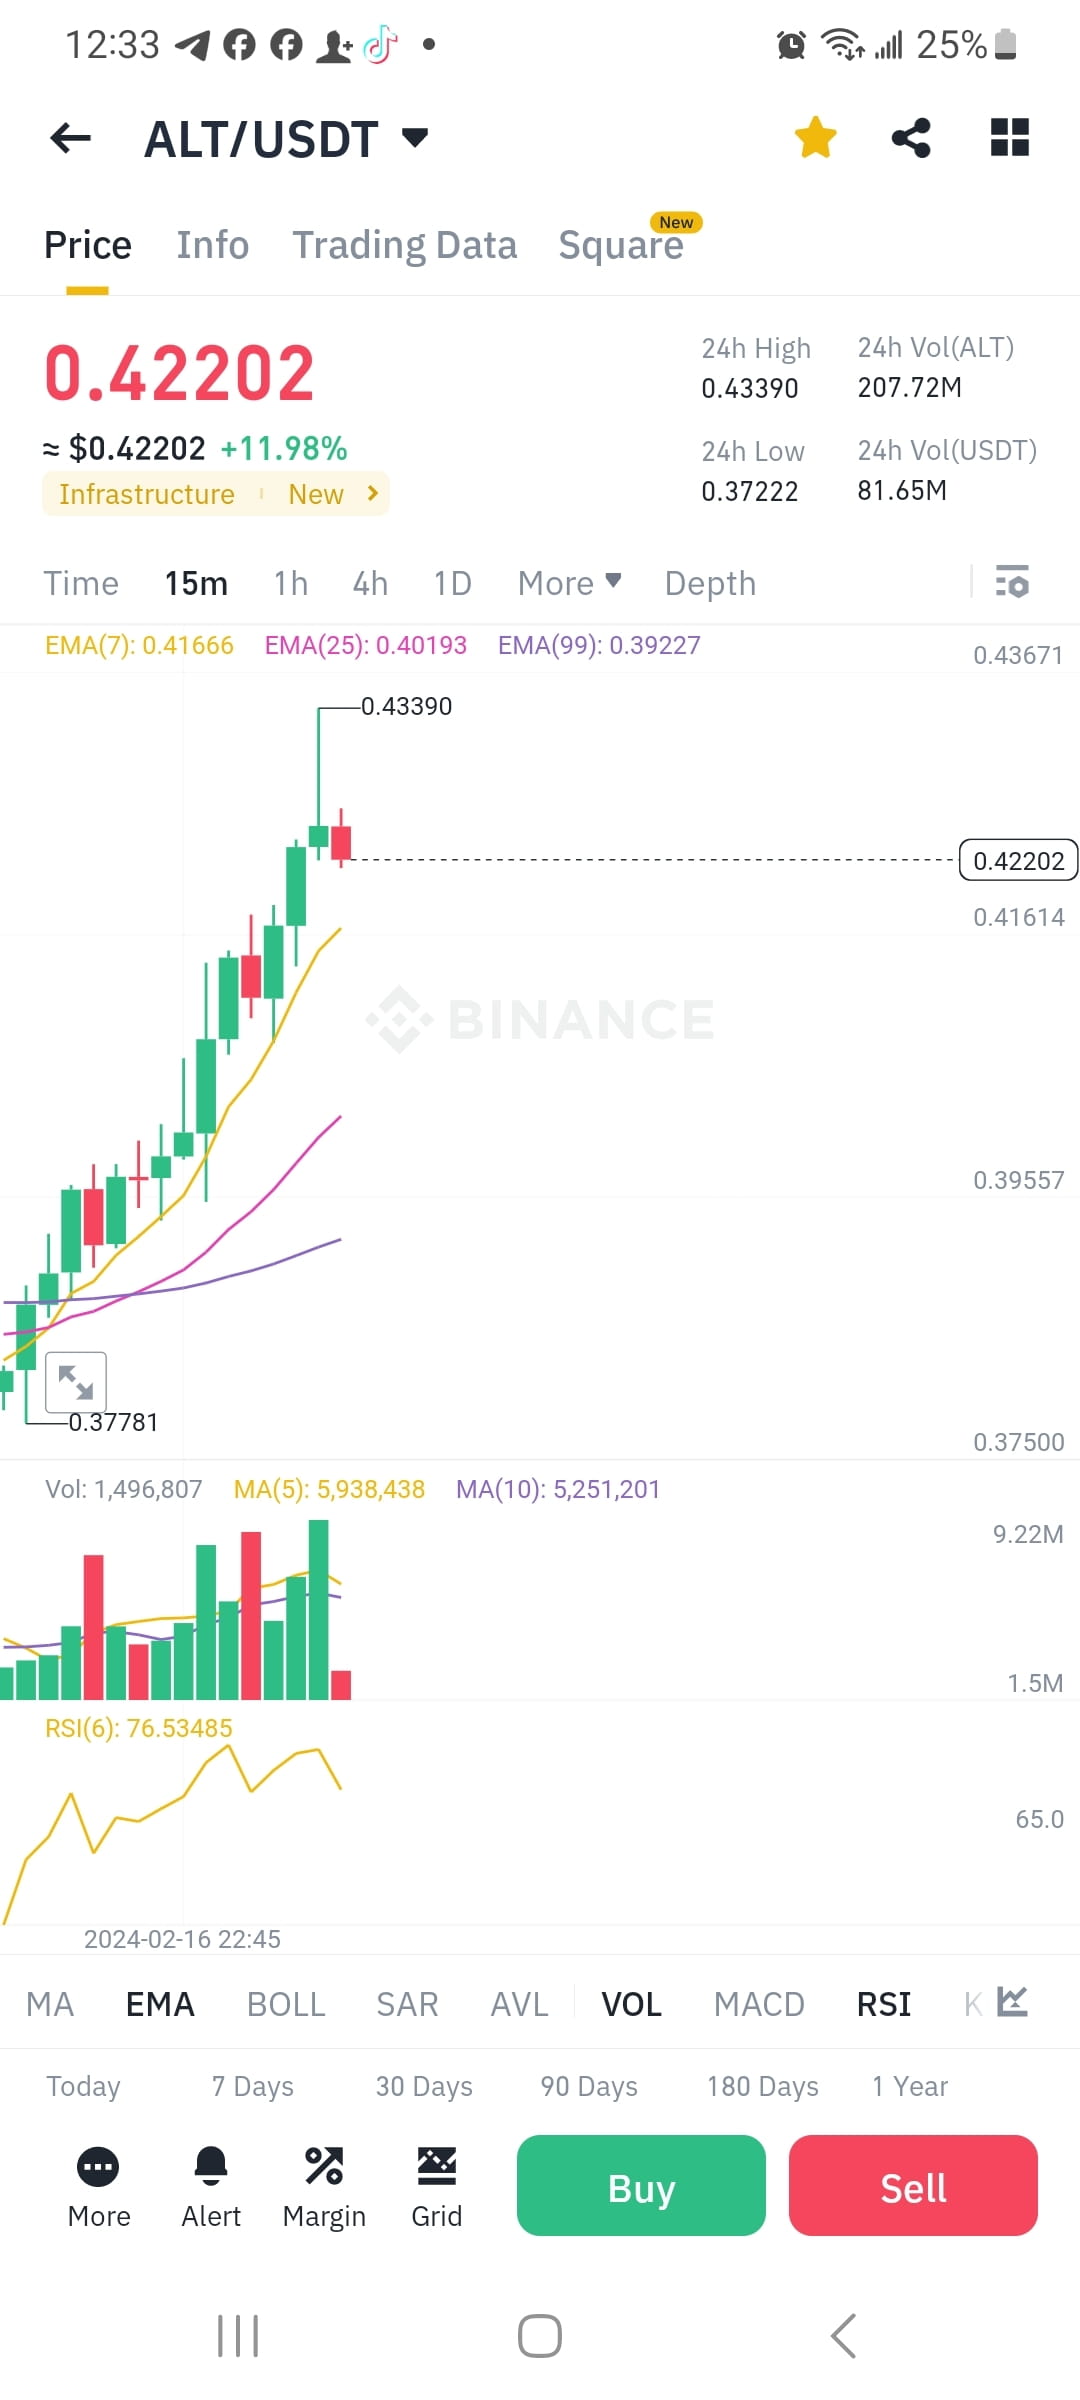This screenshot has height=2400, width=1080.
Task: Expand the chart to fullscreen
Action: 77,1382
